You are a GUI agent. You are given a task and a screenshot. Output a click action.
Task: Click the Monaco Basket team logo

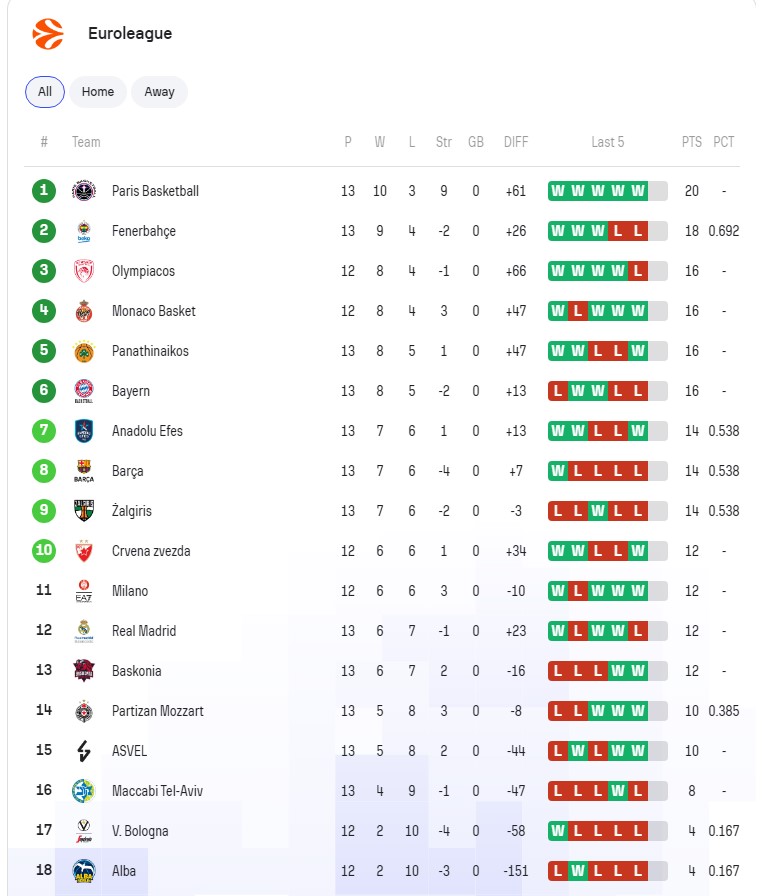[x=84, y=311]
